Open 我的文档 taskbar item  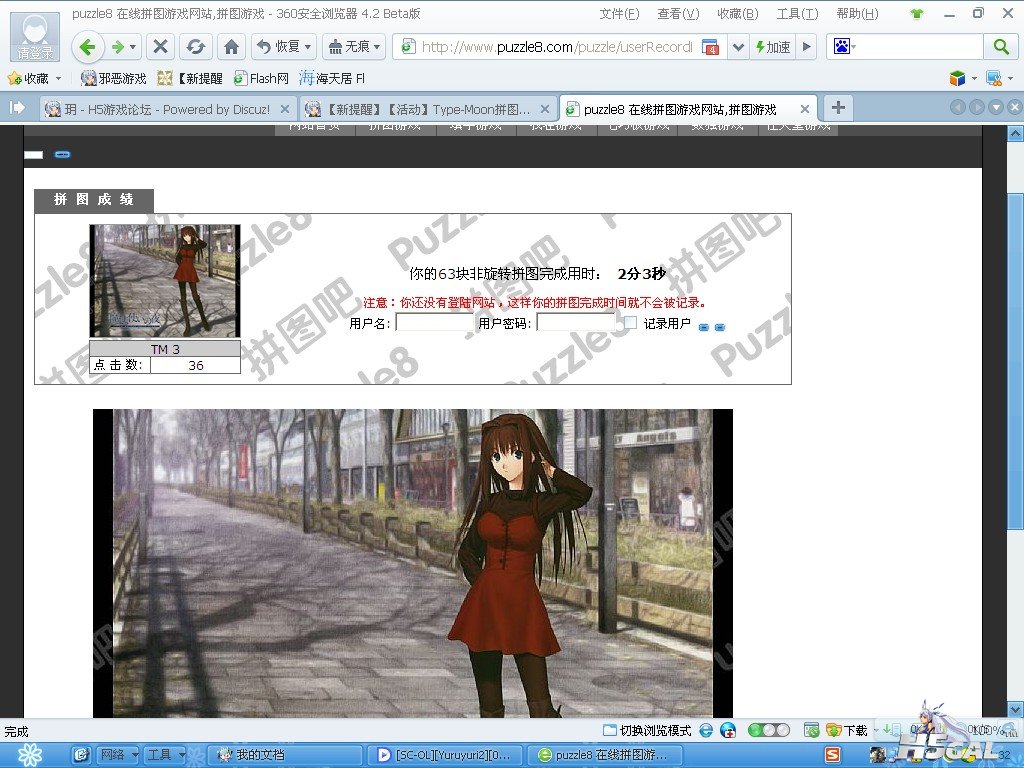pyautogui.click(x=285, y=755)
